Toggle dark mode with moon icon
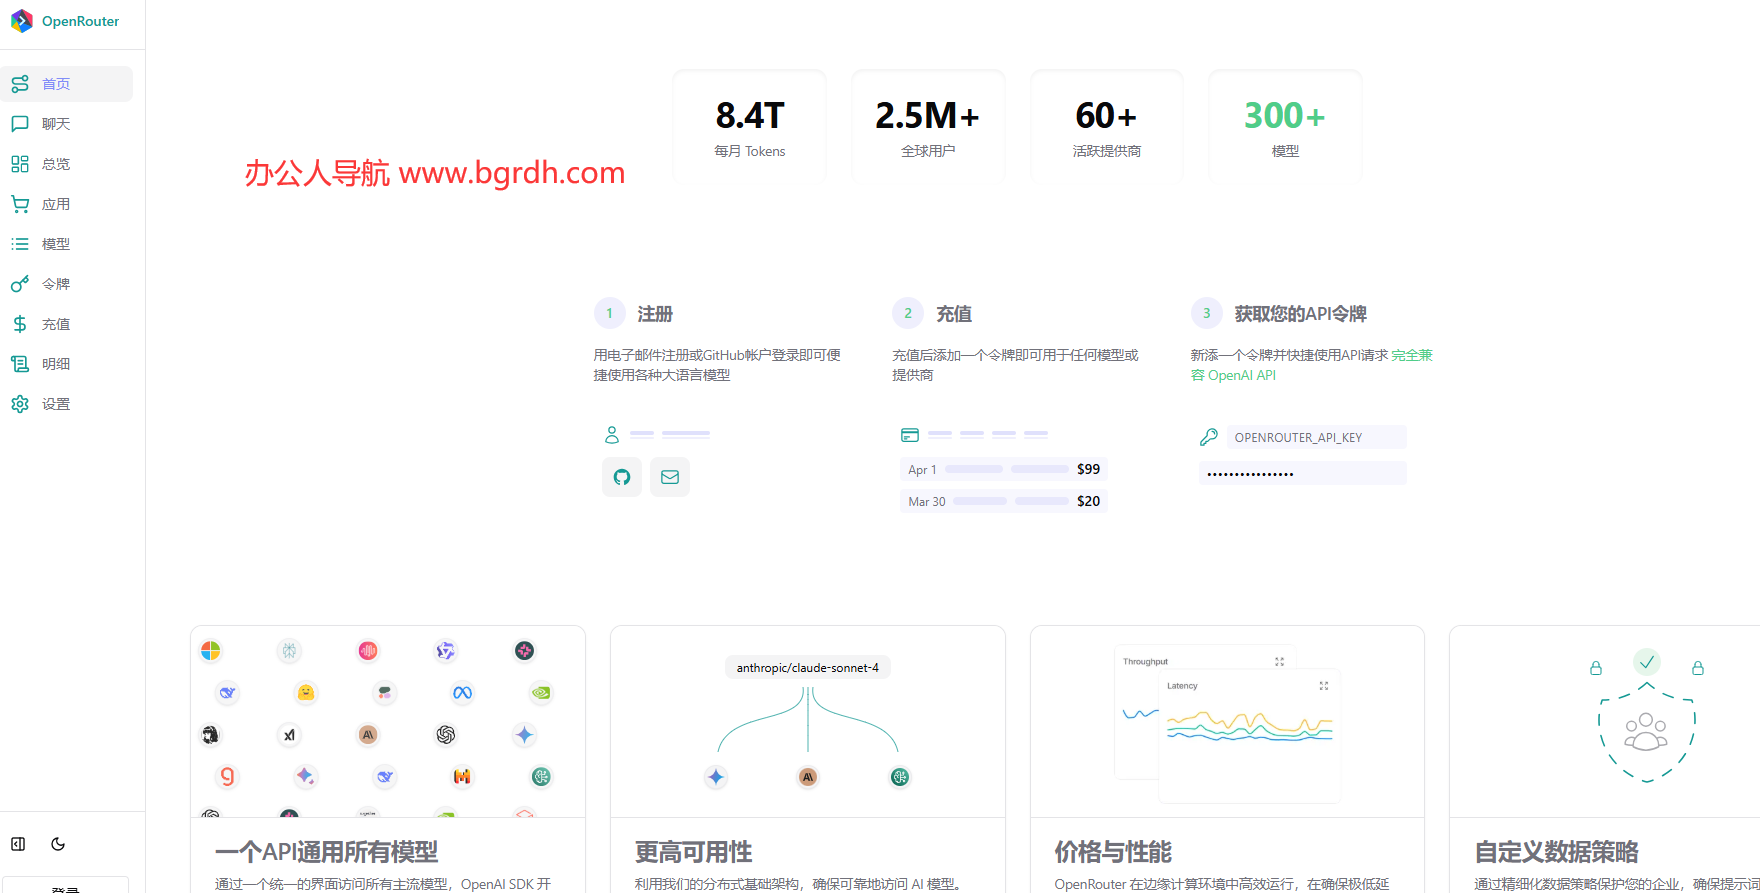 coord(58,844)
